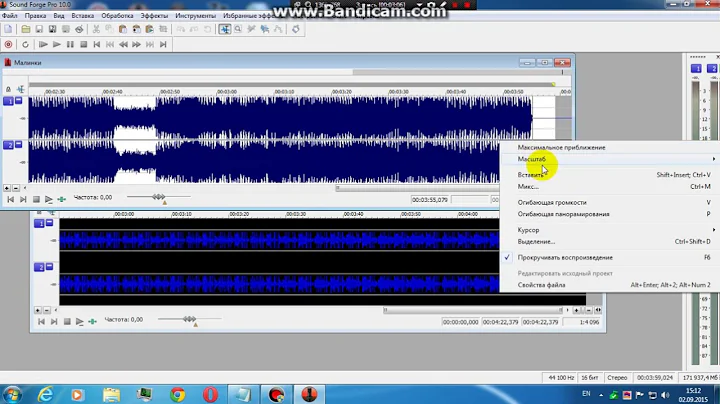Toggle channel 2 button in Малинки window
The height and width of the screenshot is (404, 720).
[8, 145]
